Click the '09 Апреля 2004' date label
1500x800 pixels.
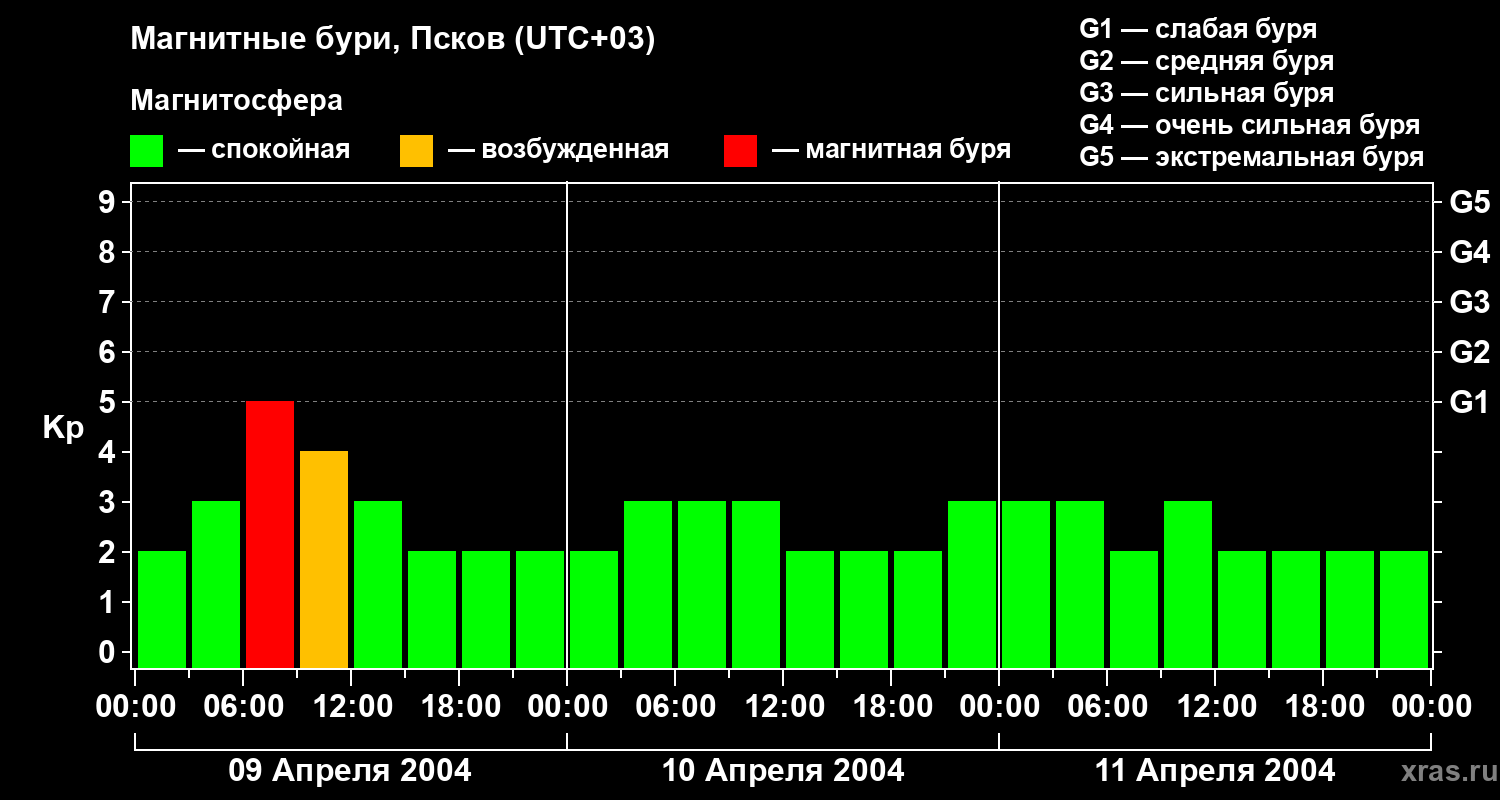pos(350,770)
